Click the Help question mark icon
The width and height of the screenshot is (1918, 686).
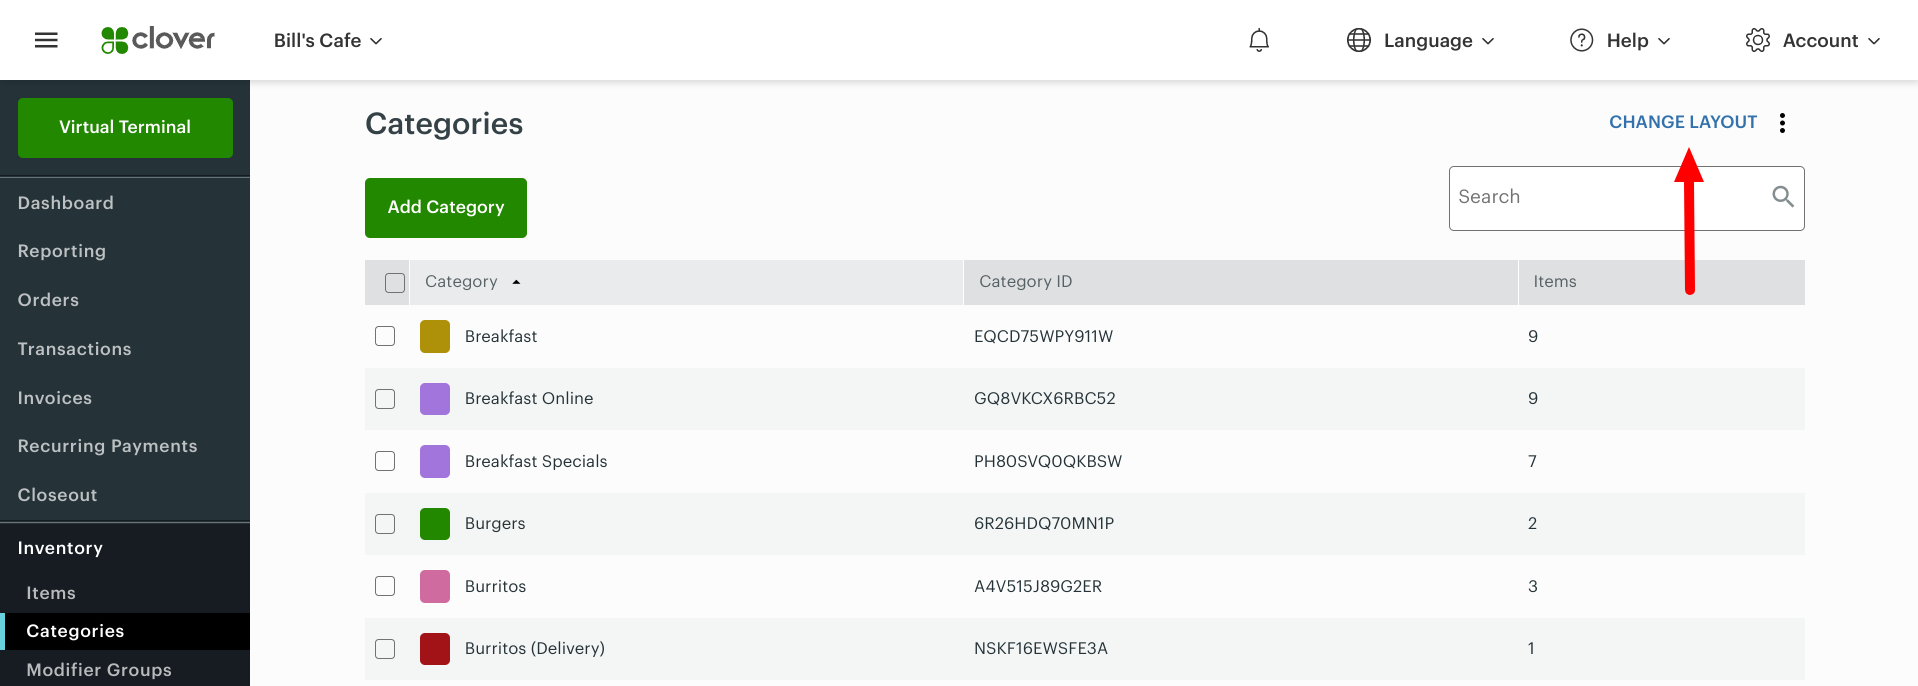[1581, 40]
